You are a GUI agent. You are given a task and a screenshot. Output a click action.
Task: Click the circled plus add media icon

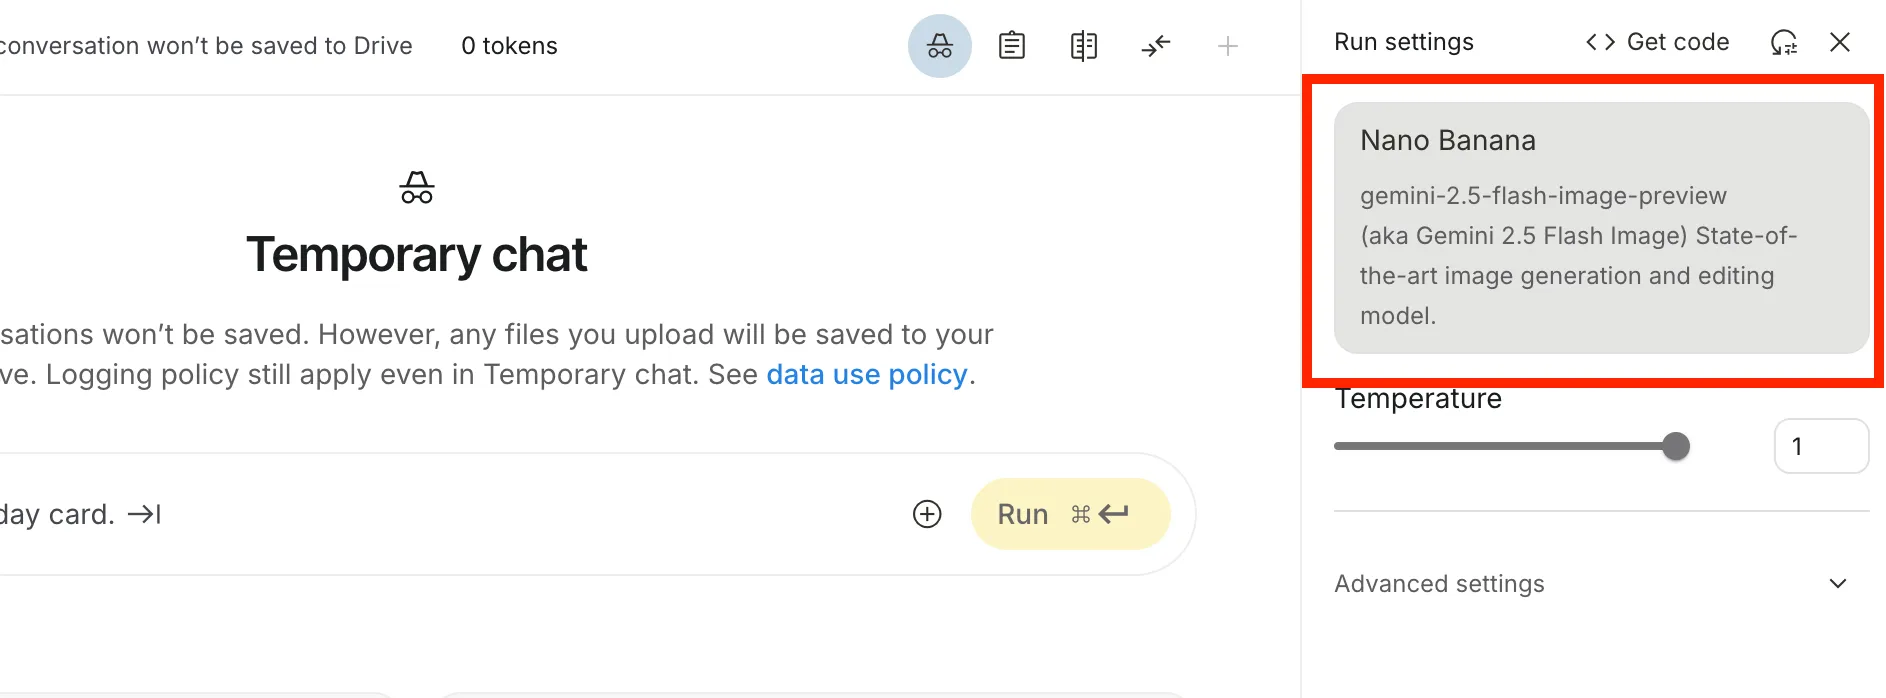click(x=927, y=514)
